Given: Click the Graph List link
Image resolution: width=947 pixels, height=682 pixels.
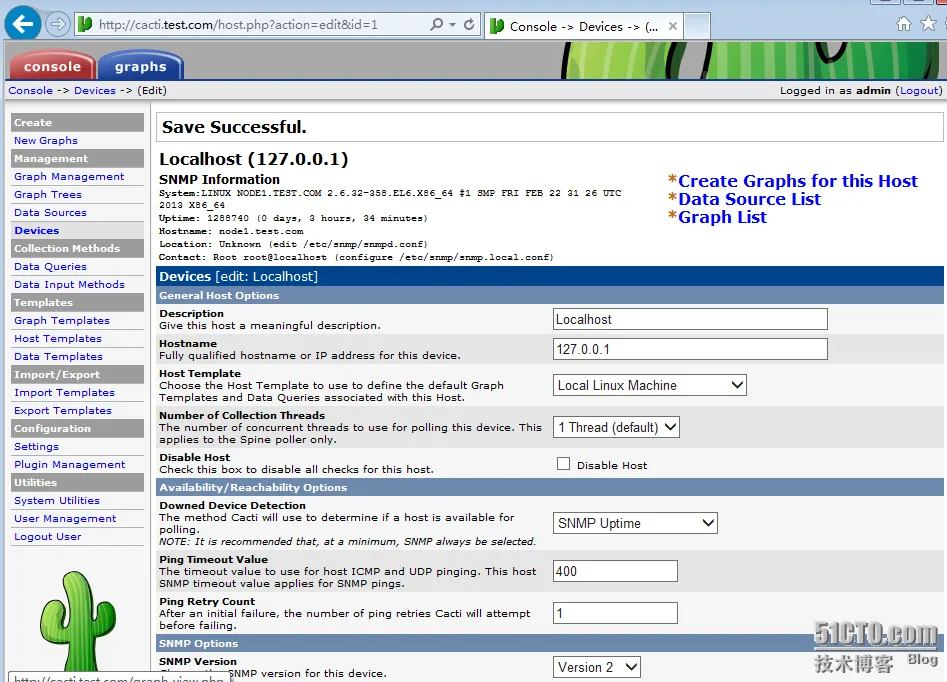Looking at the screenshot, I should 722,217.
